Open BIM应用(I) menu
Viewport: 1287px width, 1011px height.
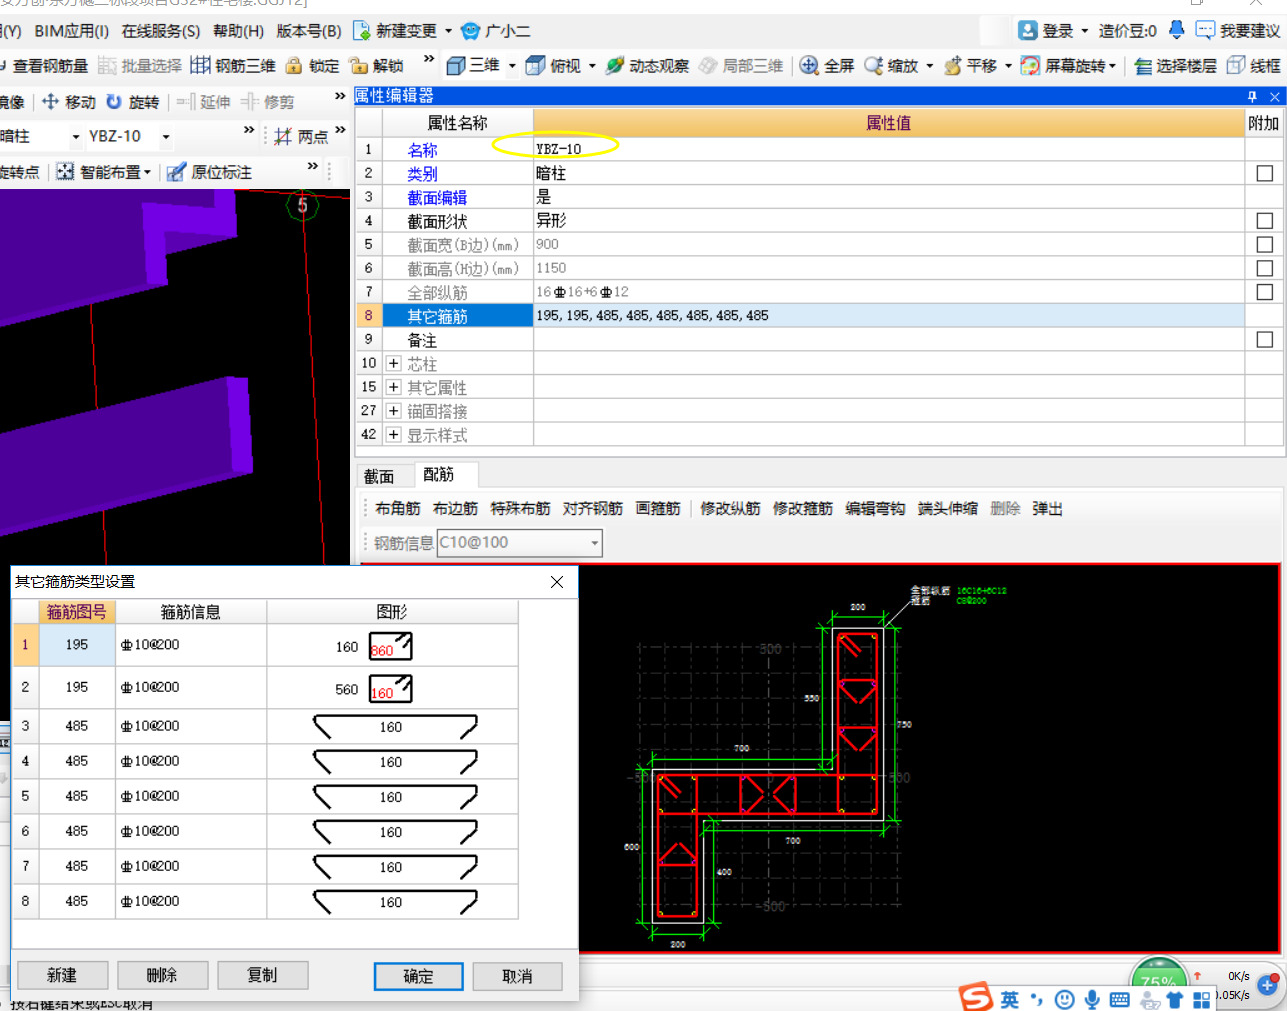71,31
